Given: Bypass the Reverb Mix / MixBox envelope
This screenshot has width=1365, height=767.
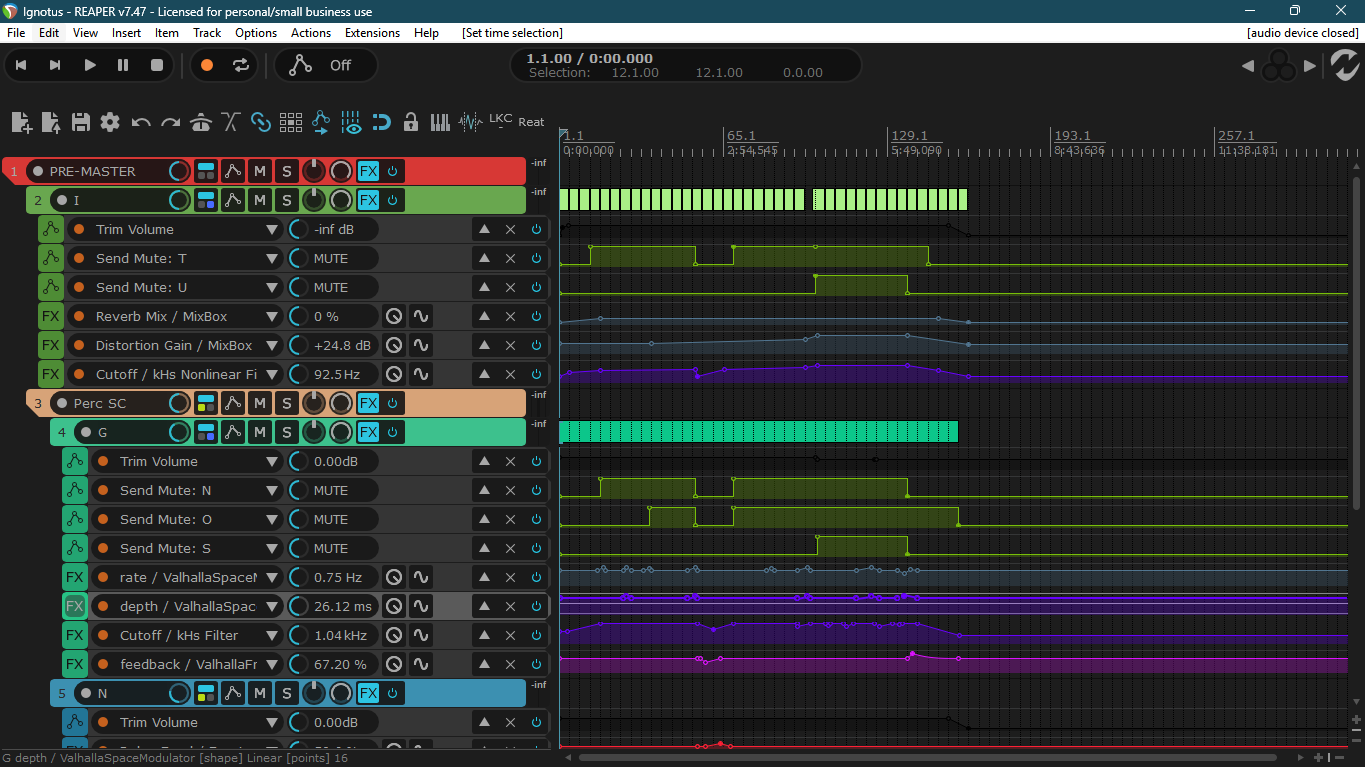Looking at the screenshot, I should (536, 316).
